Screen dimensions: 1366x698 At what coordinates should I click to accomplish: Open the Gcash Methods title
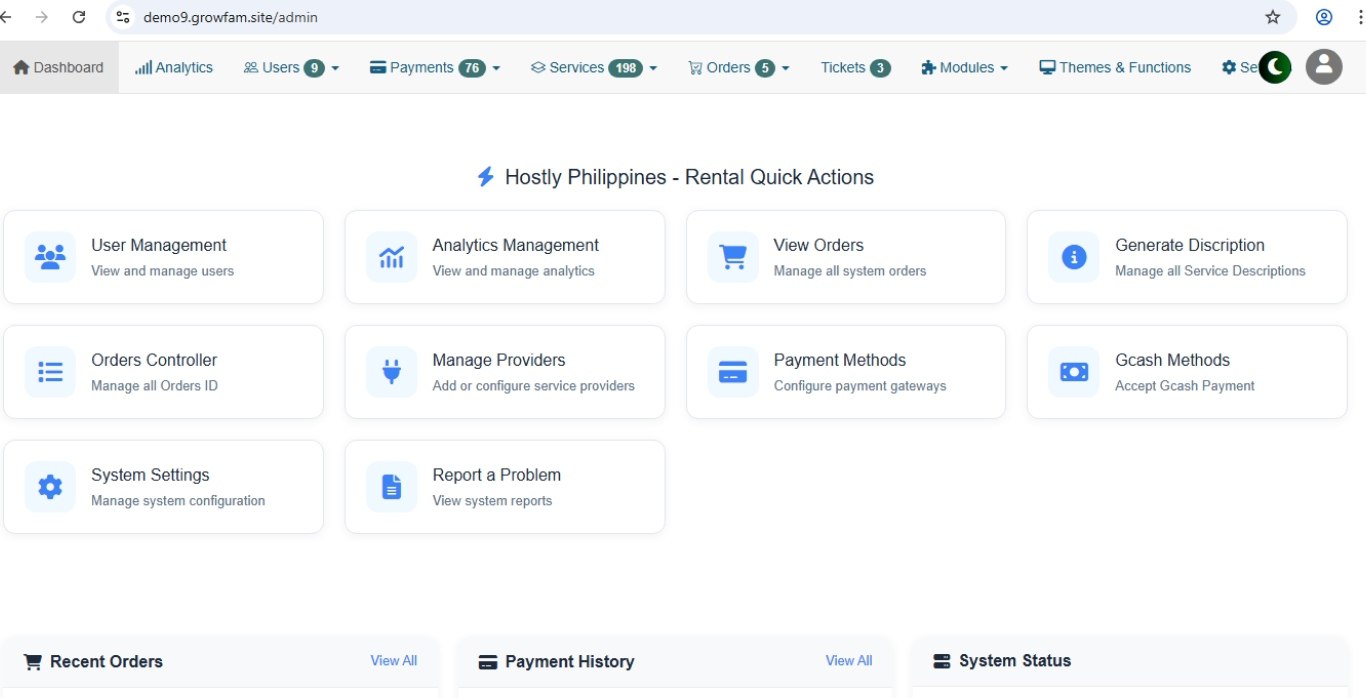pos(1172,360)
